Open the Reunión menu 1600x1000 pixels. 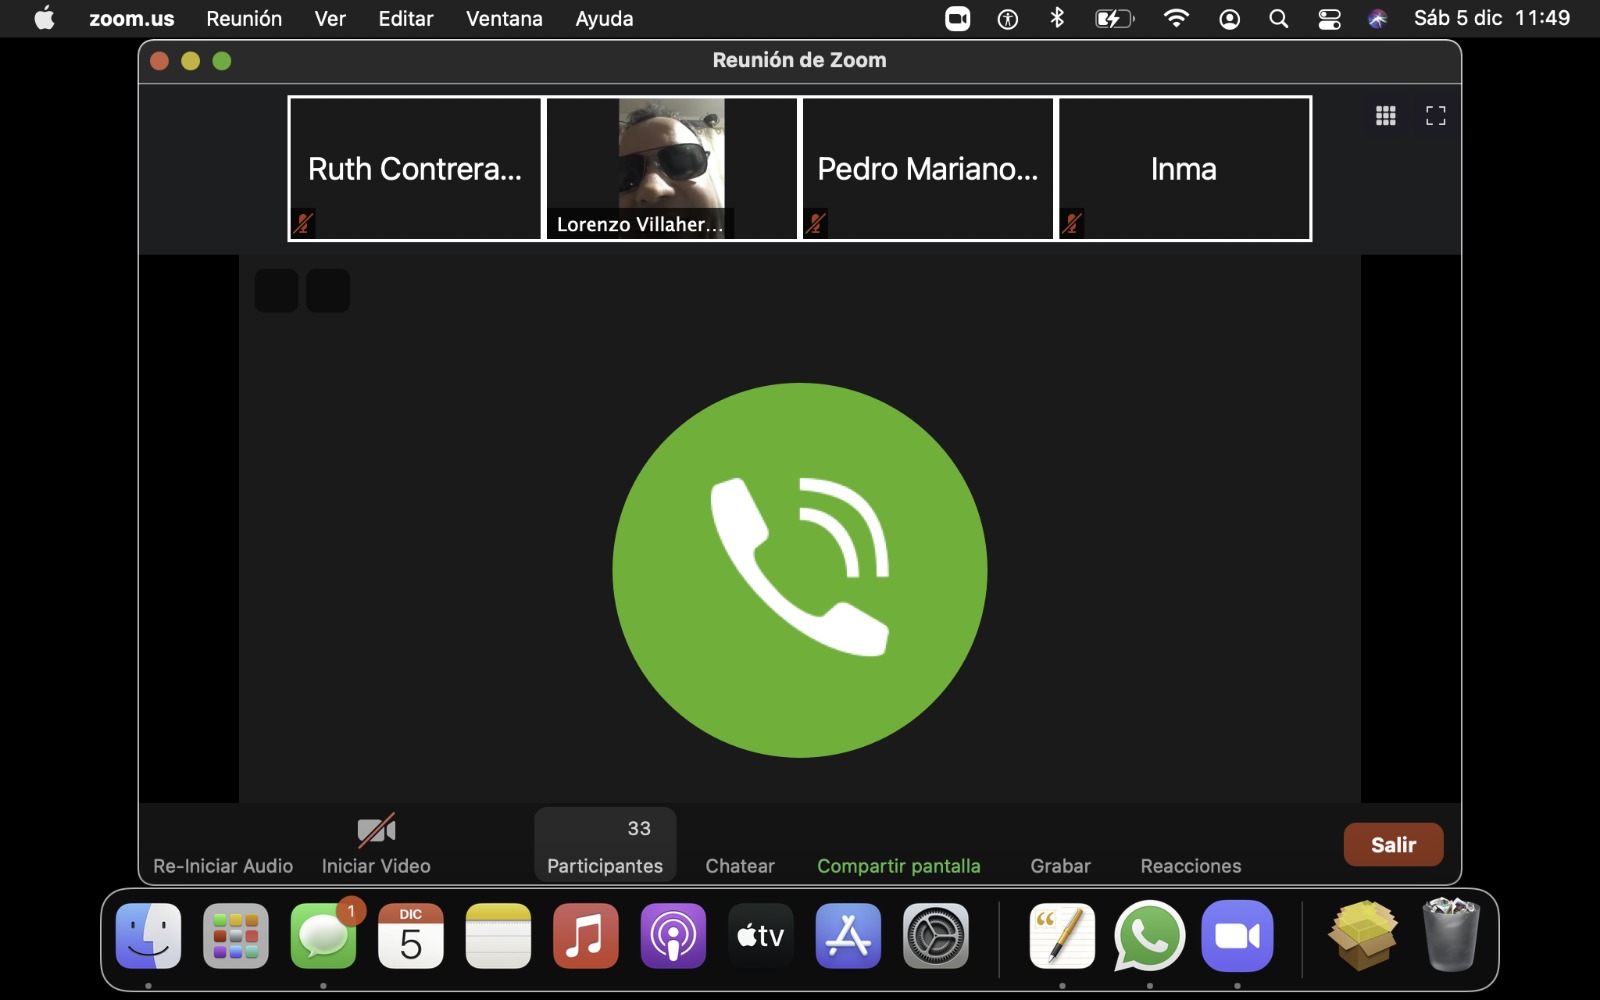pos(244,18)
